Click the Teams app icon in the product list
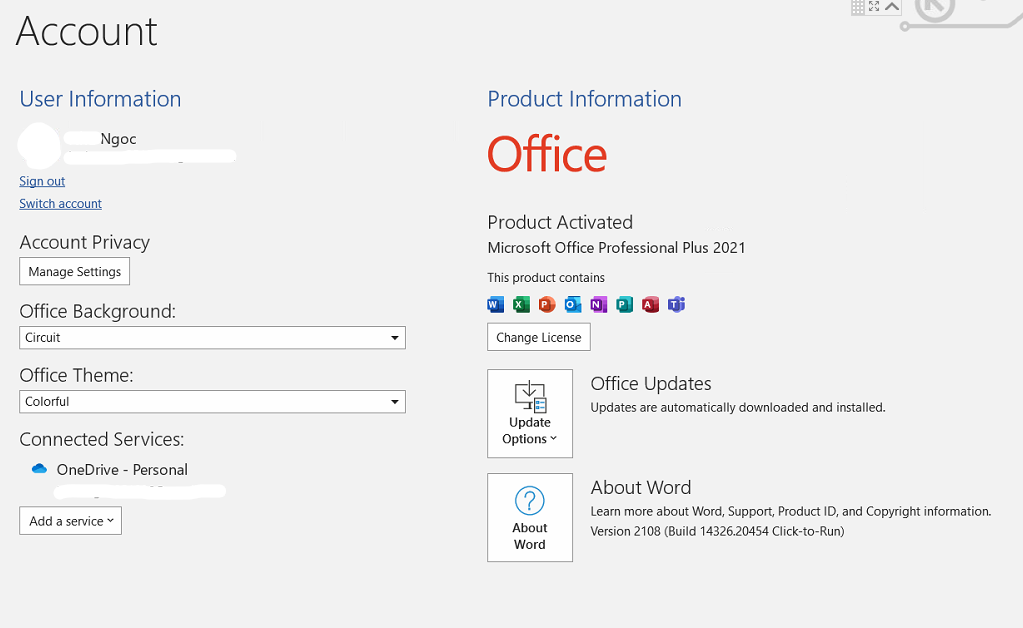This screenshot has height=628, width=1023. click(x=677, y=305)
